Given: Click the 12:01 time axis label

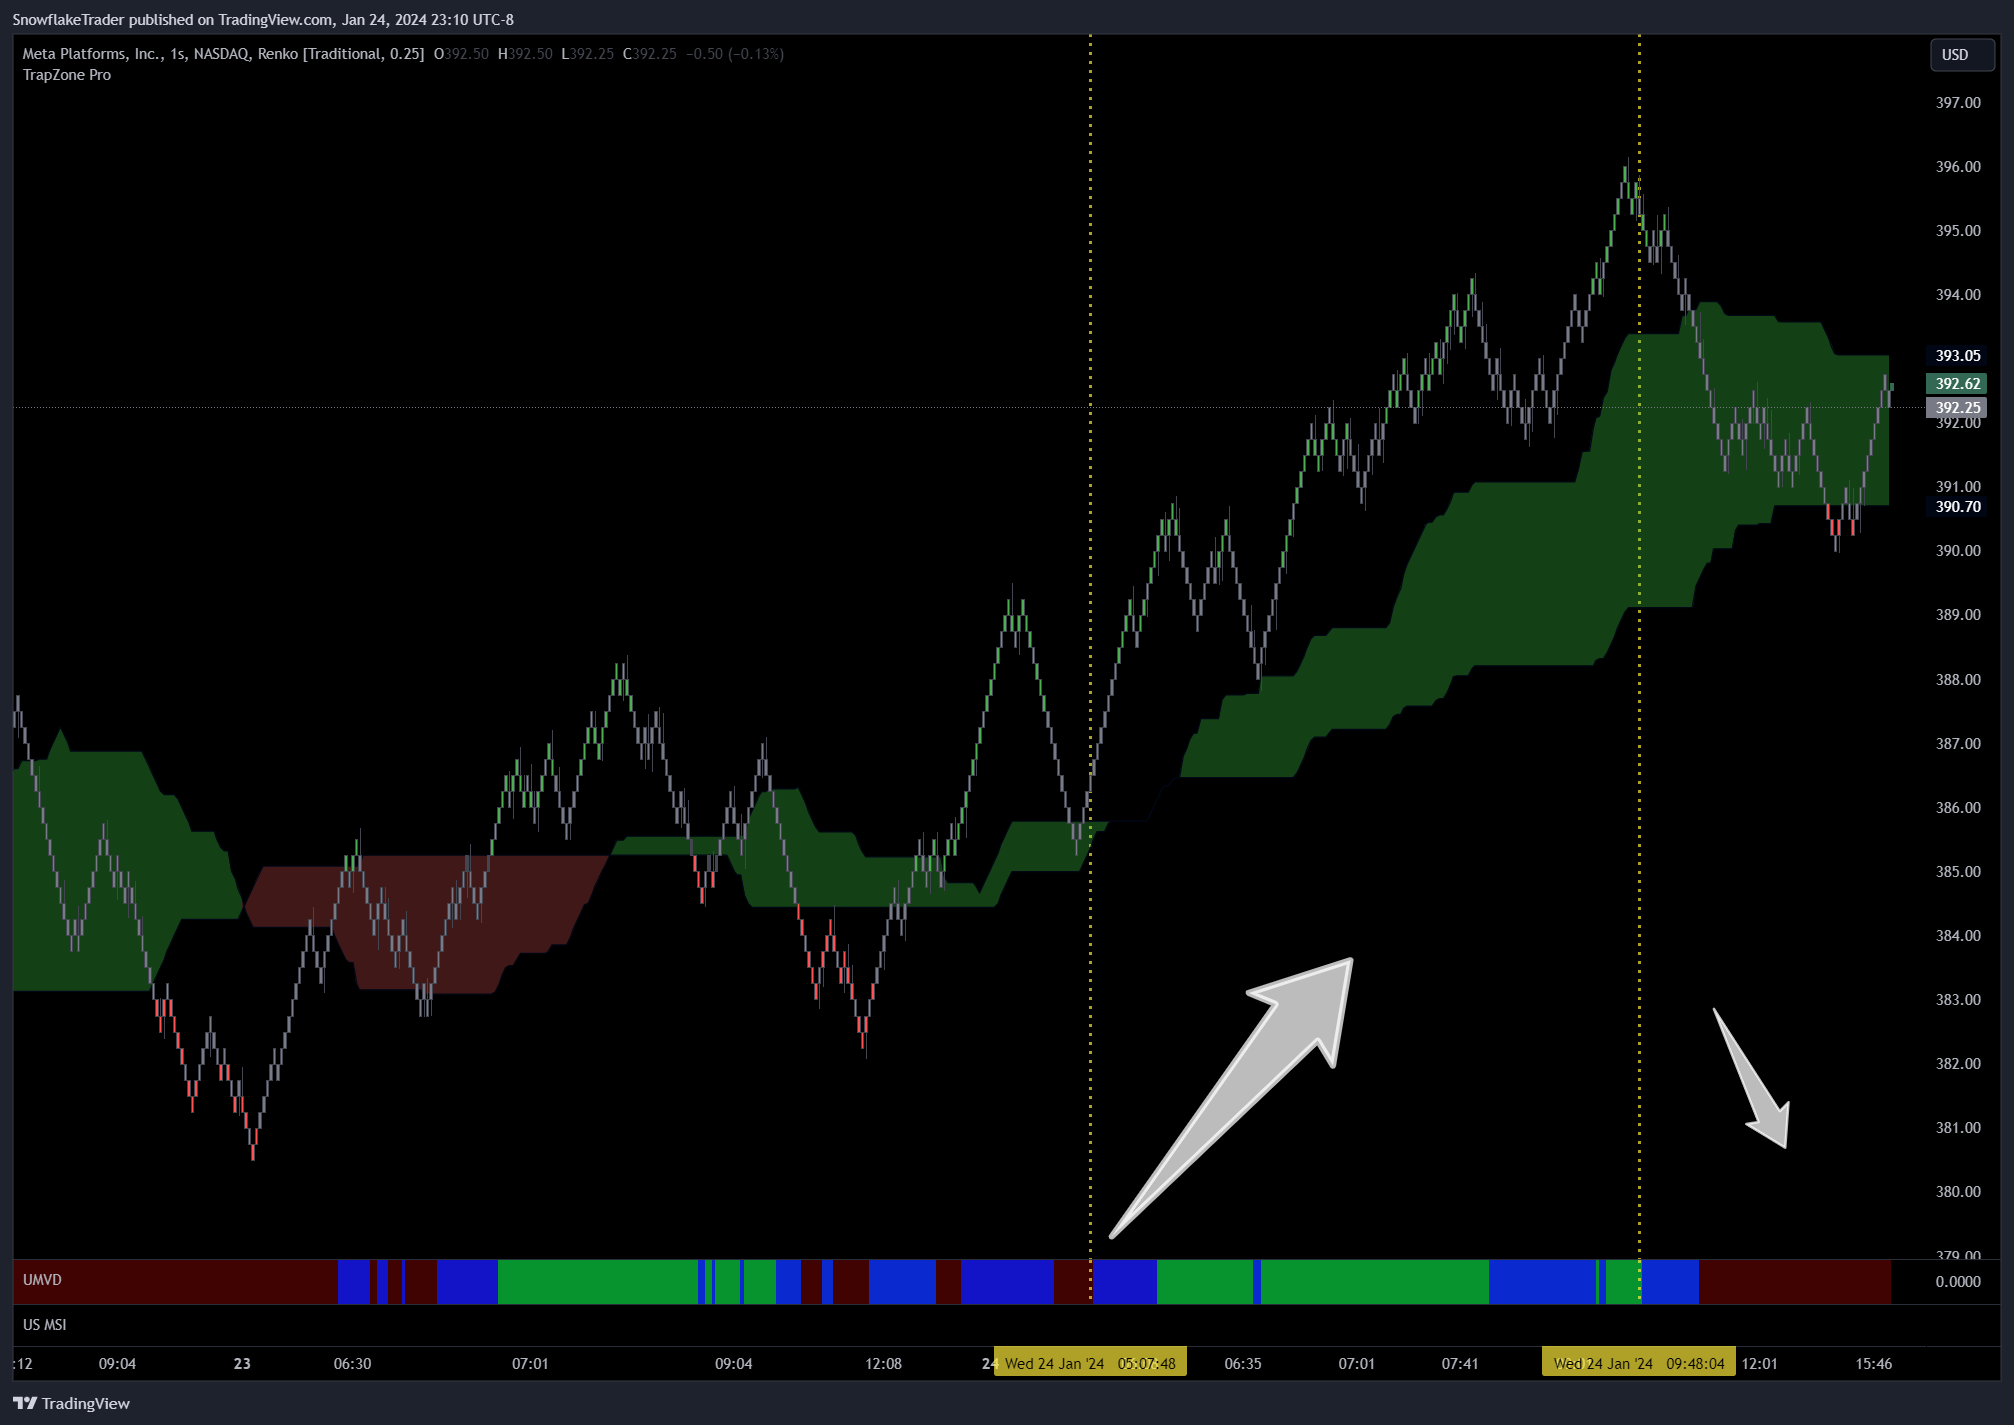Looking at the screenshot, I should tap(1760, 1364).
